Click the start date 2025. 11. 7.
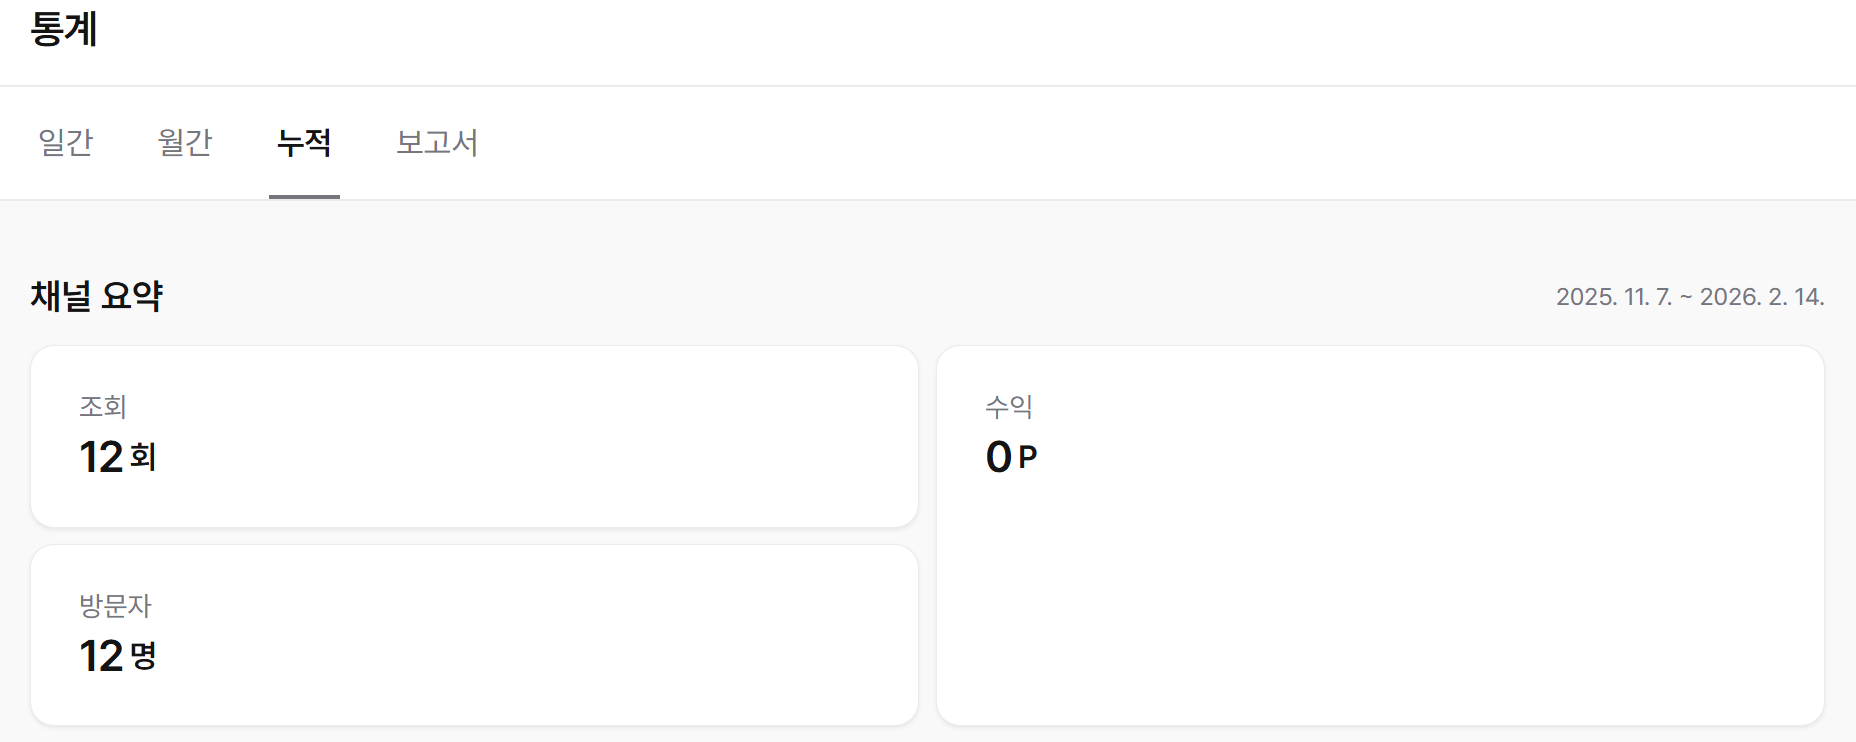This screenshot has width=1856, height=742. [x=1613, y=297]
